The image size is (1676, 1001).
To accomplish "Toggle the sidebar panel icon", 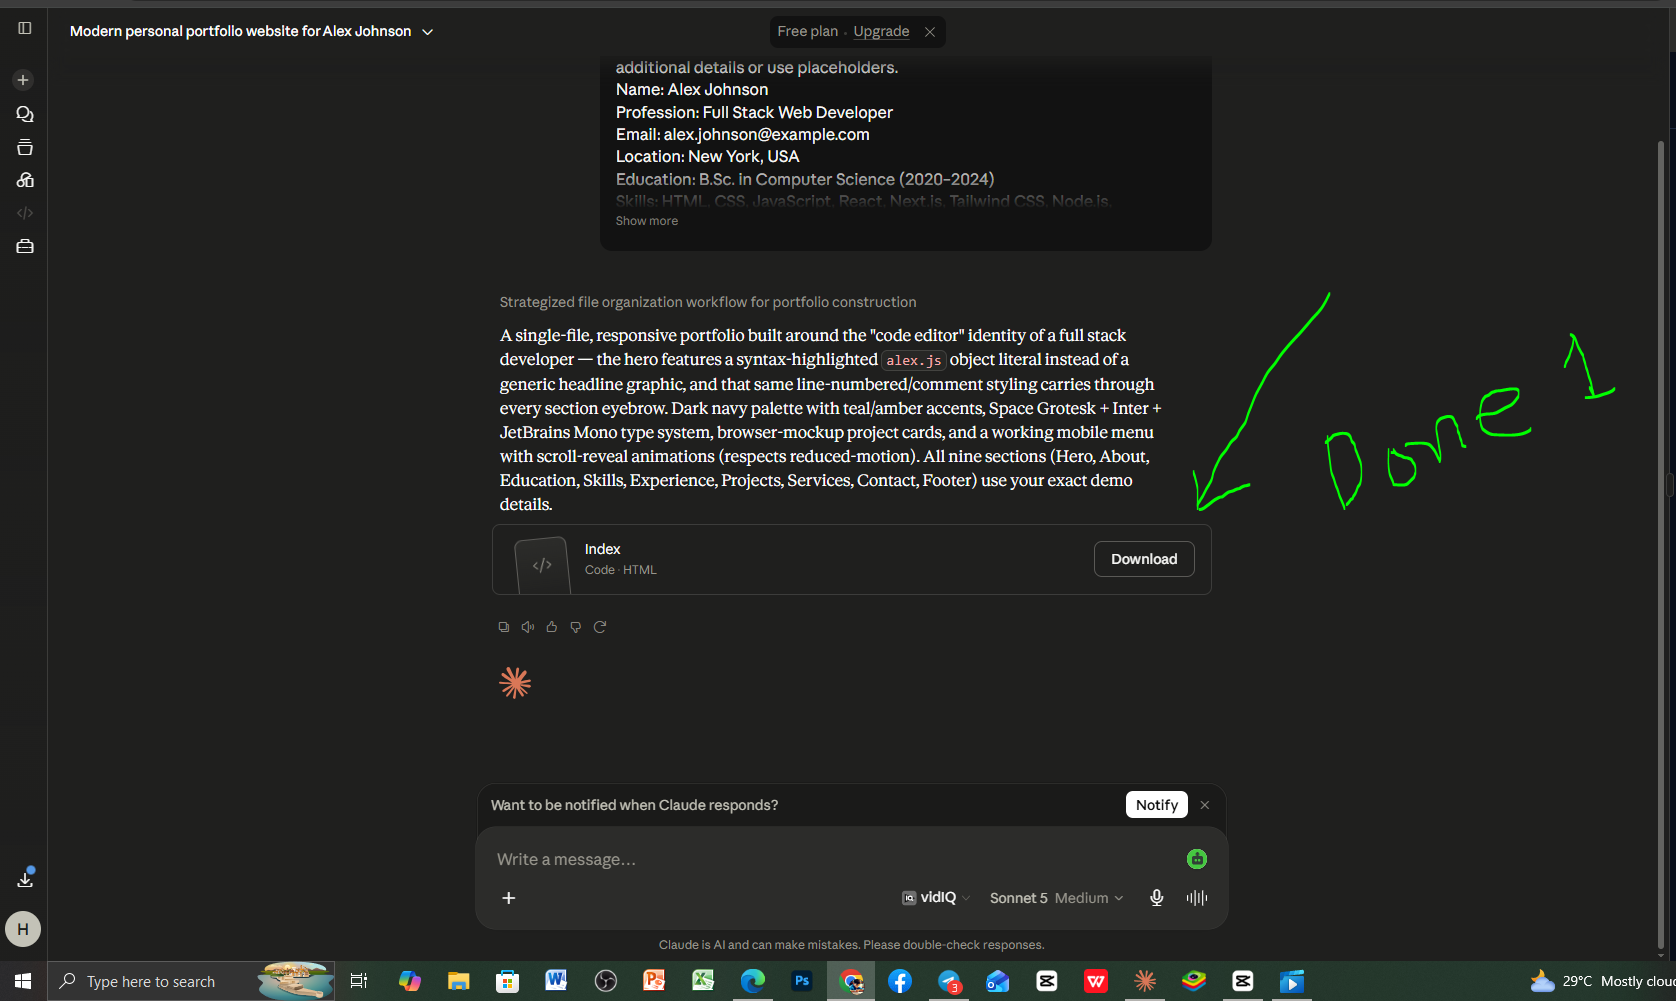I will (x=25, y=28).
